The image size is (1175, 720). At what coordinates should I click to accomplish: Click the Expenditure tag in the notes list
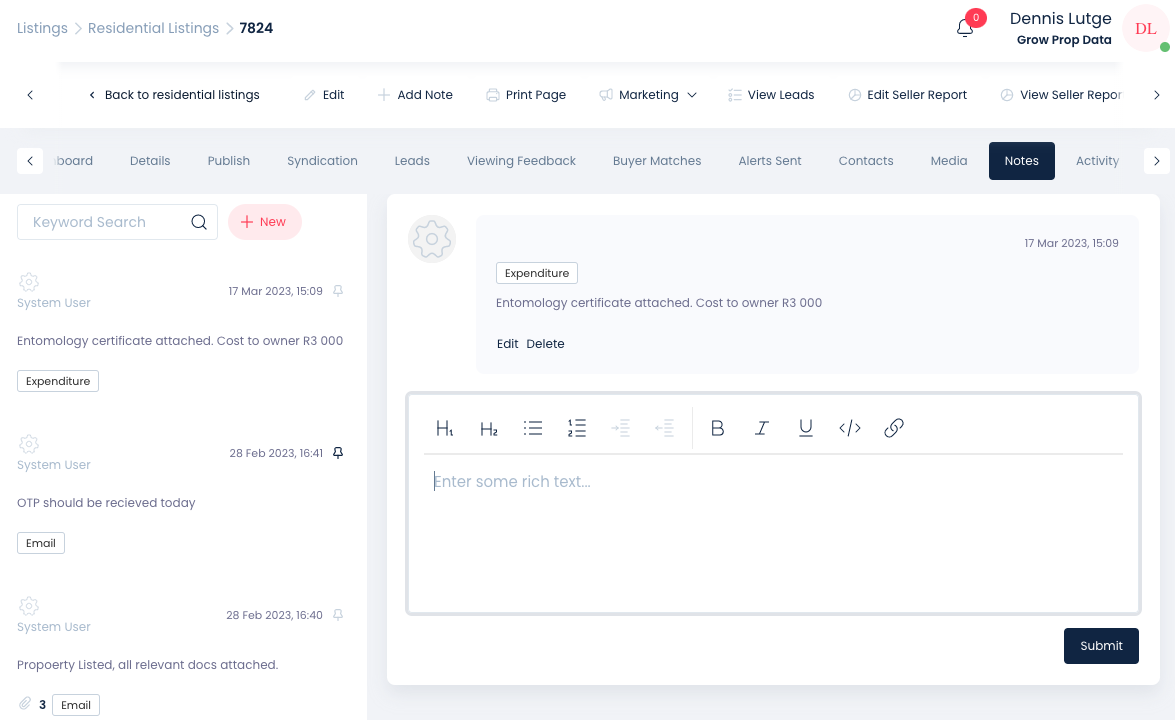click(x=58, y=381)
